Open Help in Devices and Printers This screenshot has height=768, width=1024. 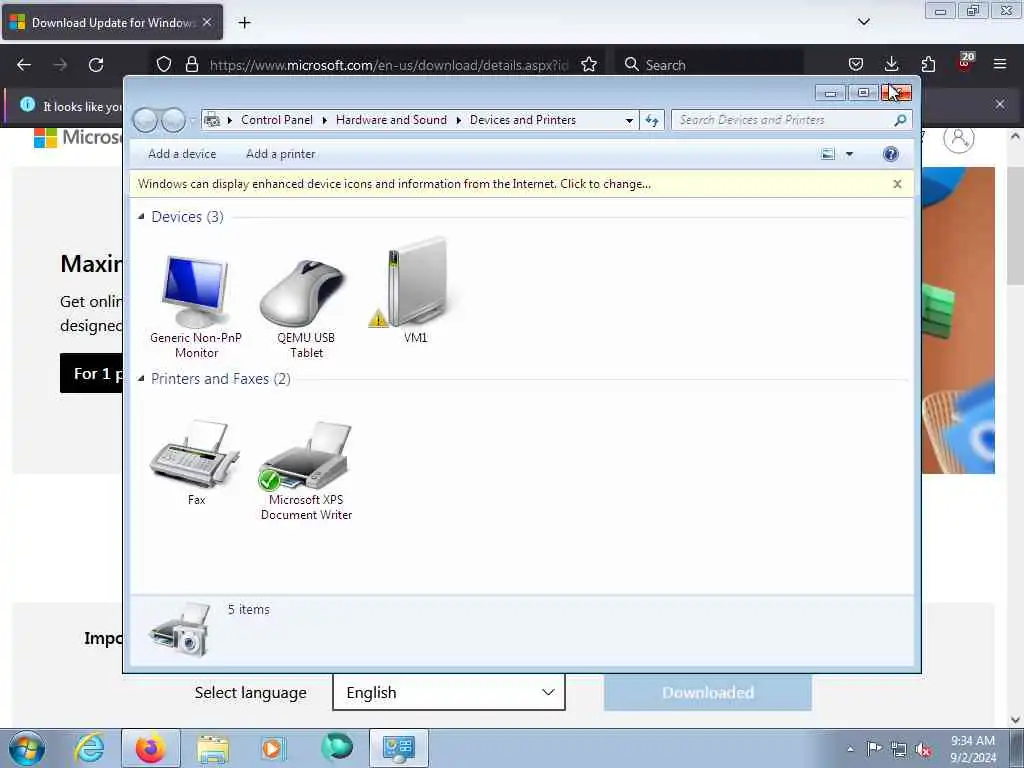(x=890, y=154)
